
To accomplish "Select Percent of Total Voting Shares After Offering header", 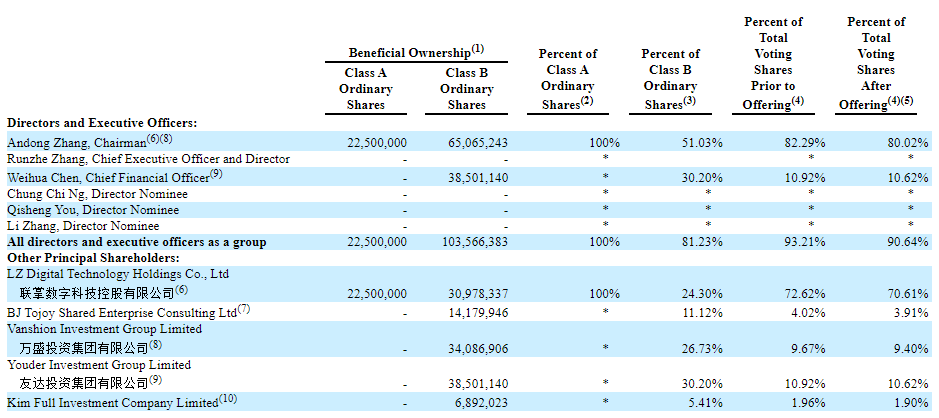I will pyautogui.click(x=876, y=63).
